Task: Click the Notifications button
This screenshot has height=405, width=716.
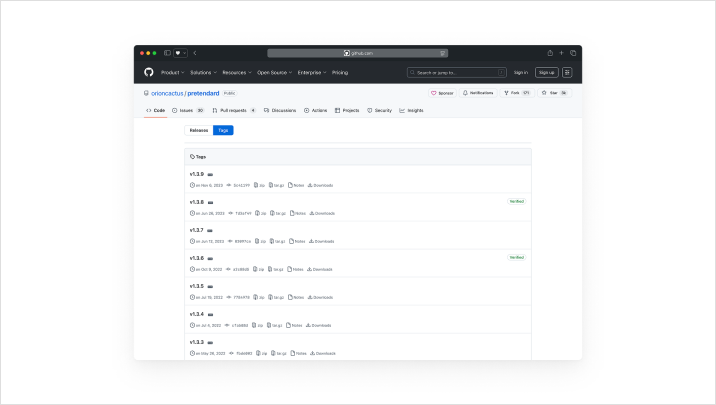Action: tap(478, 93)
